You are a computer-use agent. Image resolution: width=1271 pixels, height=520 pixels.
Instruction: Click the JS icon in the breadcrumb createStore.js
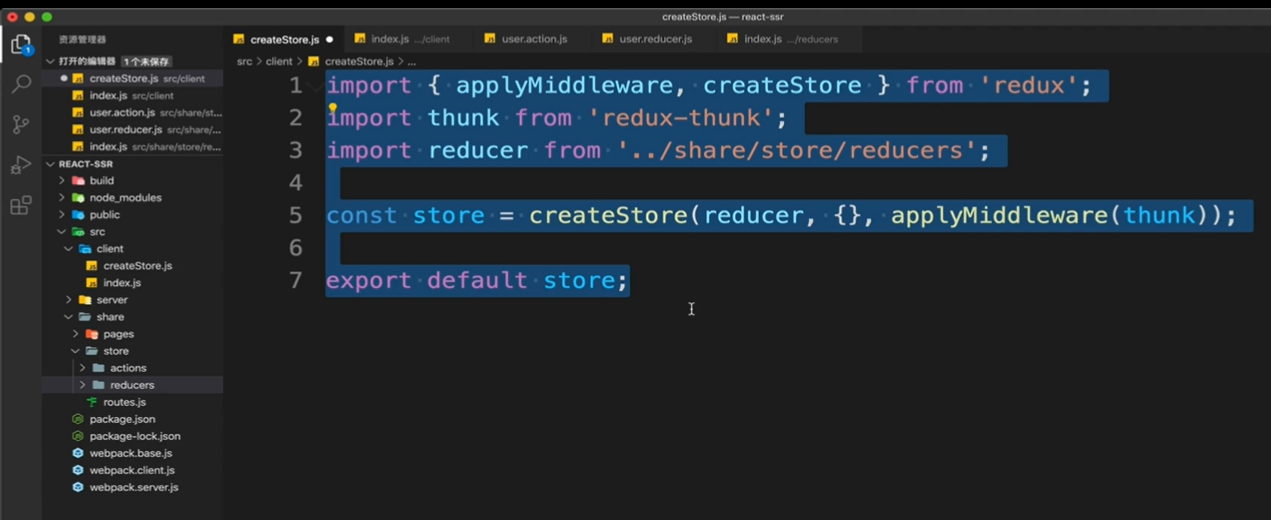pos(315,61)
